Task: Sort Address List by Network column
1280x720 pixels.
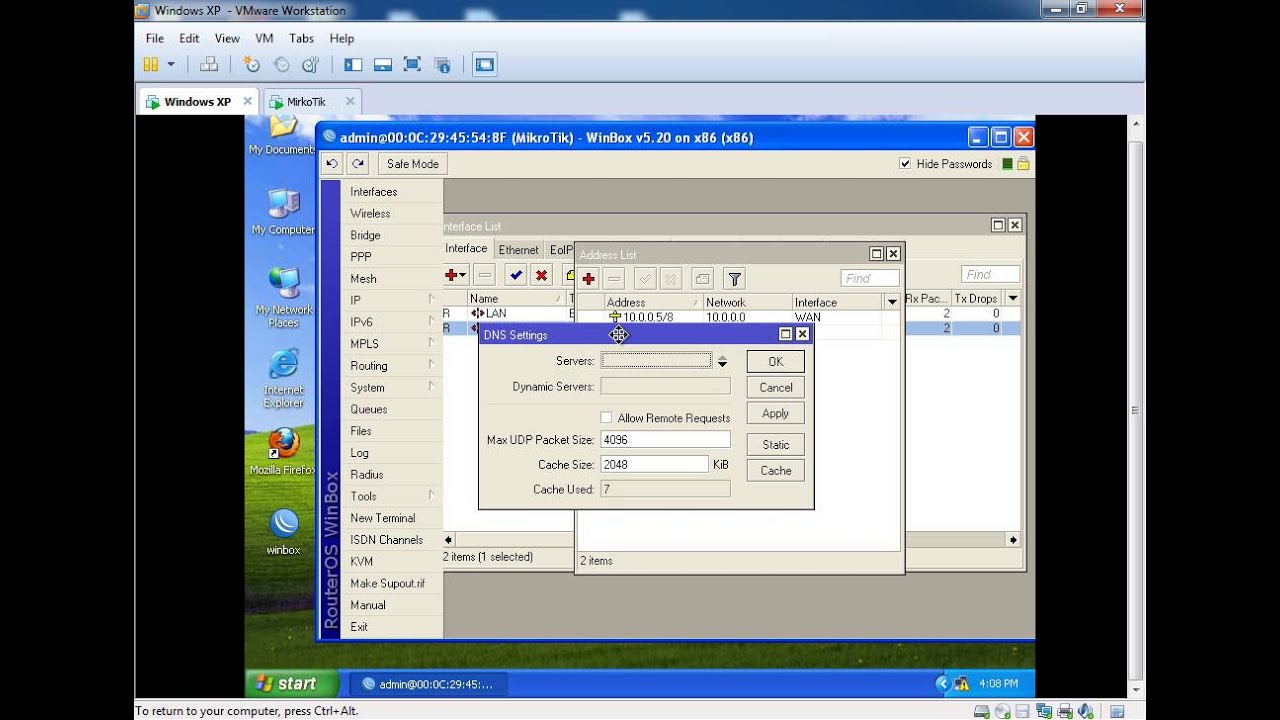Action: coord(747,302)
